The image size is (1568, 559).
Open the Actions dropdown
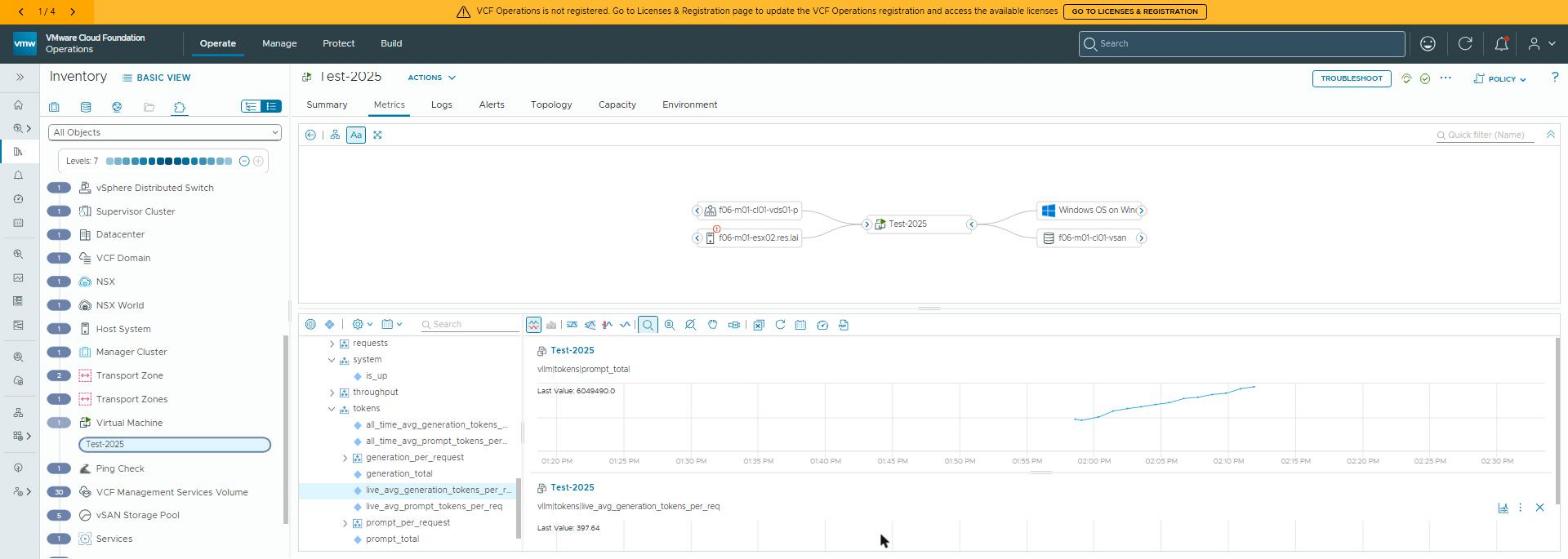click(431, 78)
